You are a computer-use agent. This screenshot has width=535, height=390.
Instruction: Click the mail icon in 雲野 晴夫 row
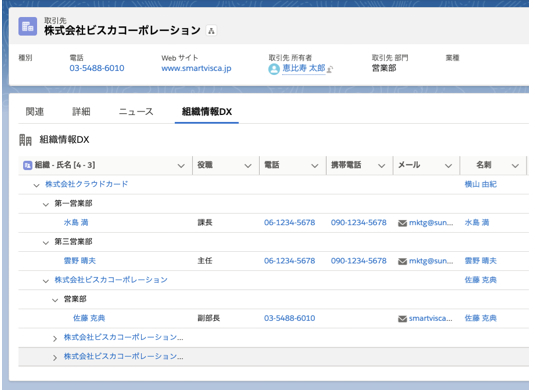coord(402,261)
